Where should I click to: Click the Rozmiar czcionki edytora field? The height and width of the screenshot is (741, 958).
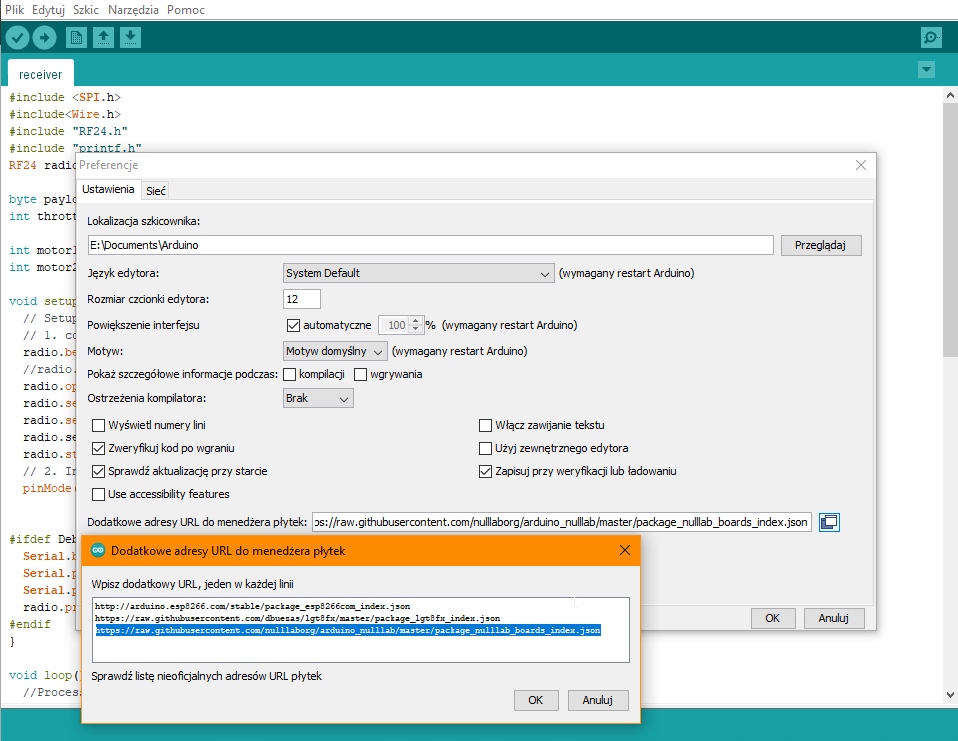pyautogui.click(x=302, y=299)
